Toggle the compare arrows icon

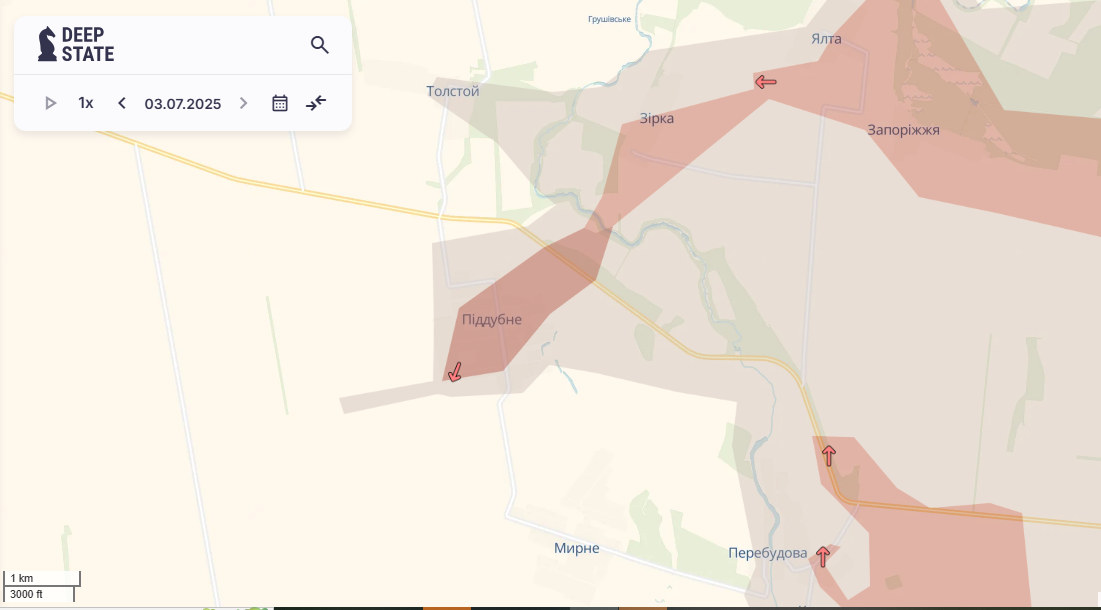coord(316,103)
